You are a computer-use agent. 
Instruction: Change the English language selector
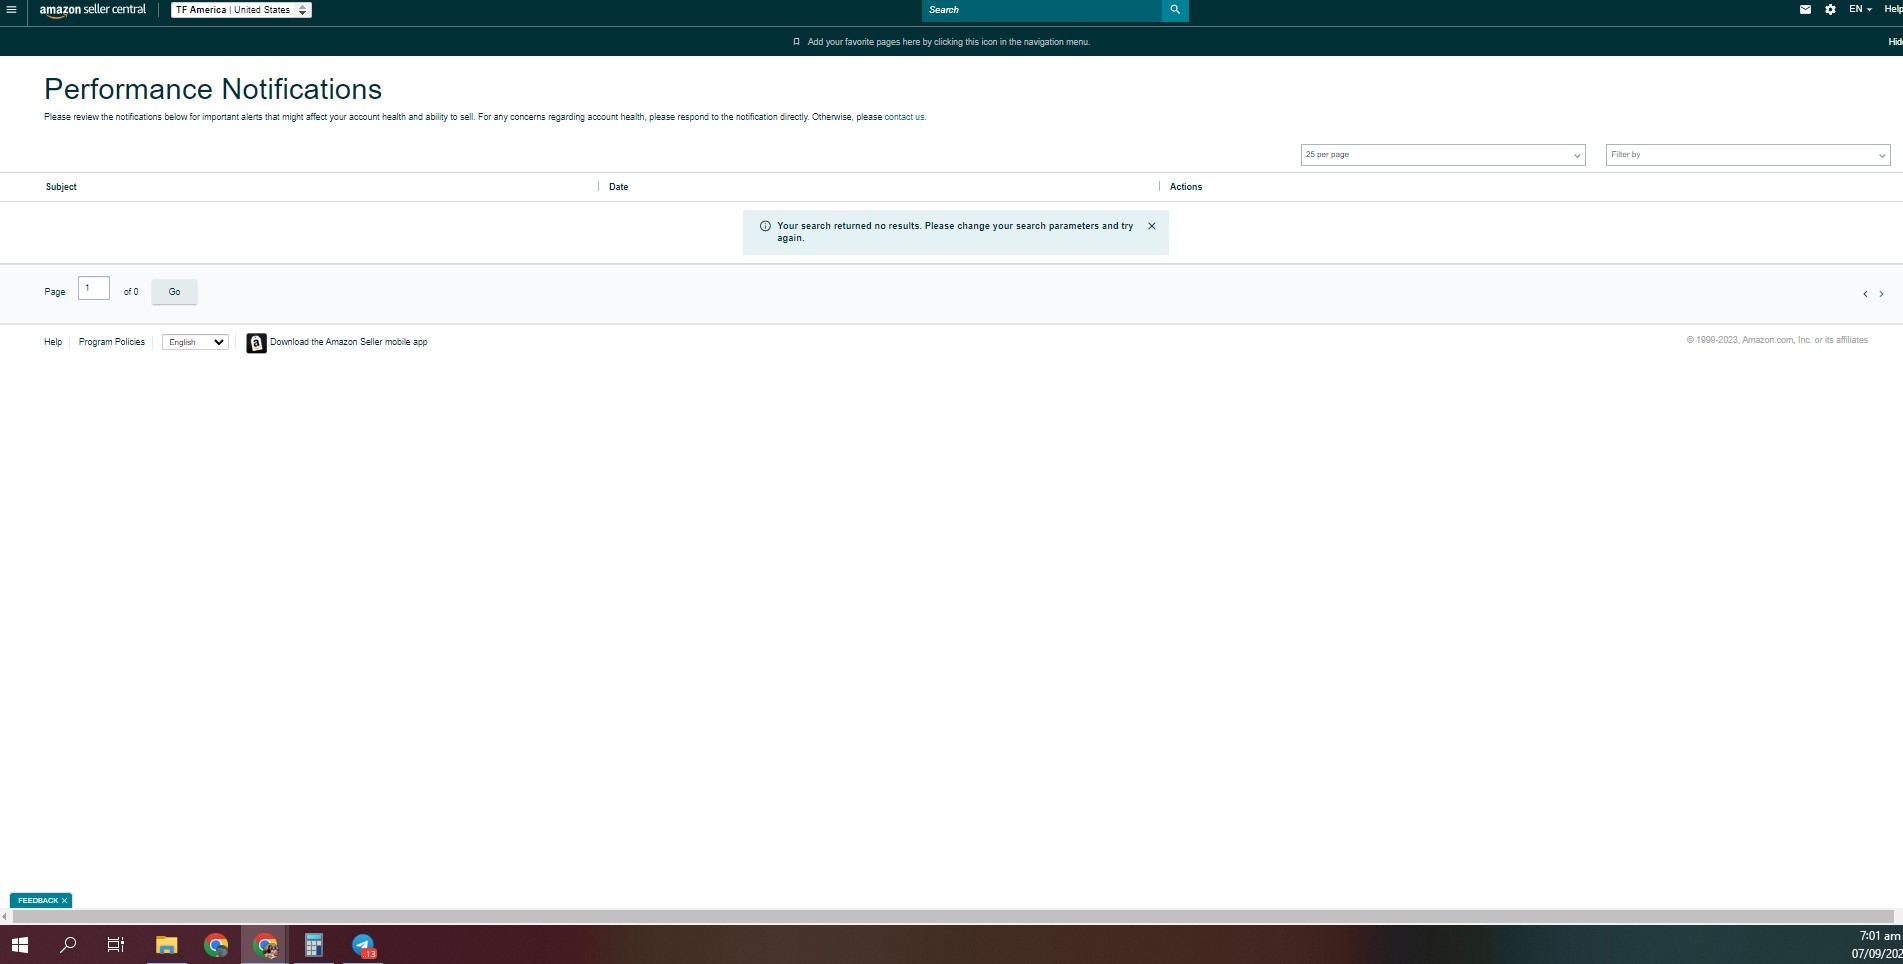pyautogui.click(x=195, y=342)
